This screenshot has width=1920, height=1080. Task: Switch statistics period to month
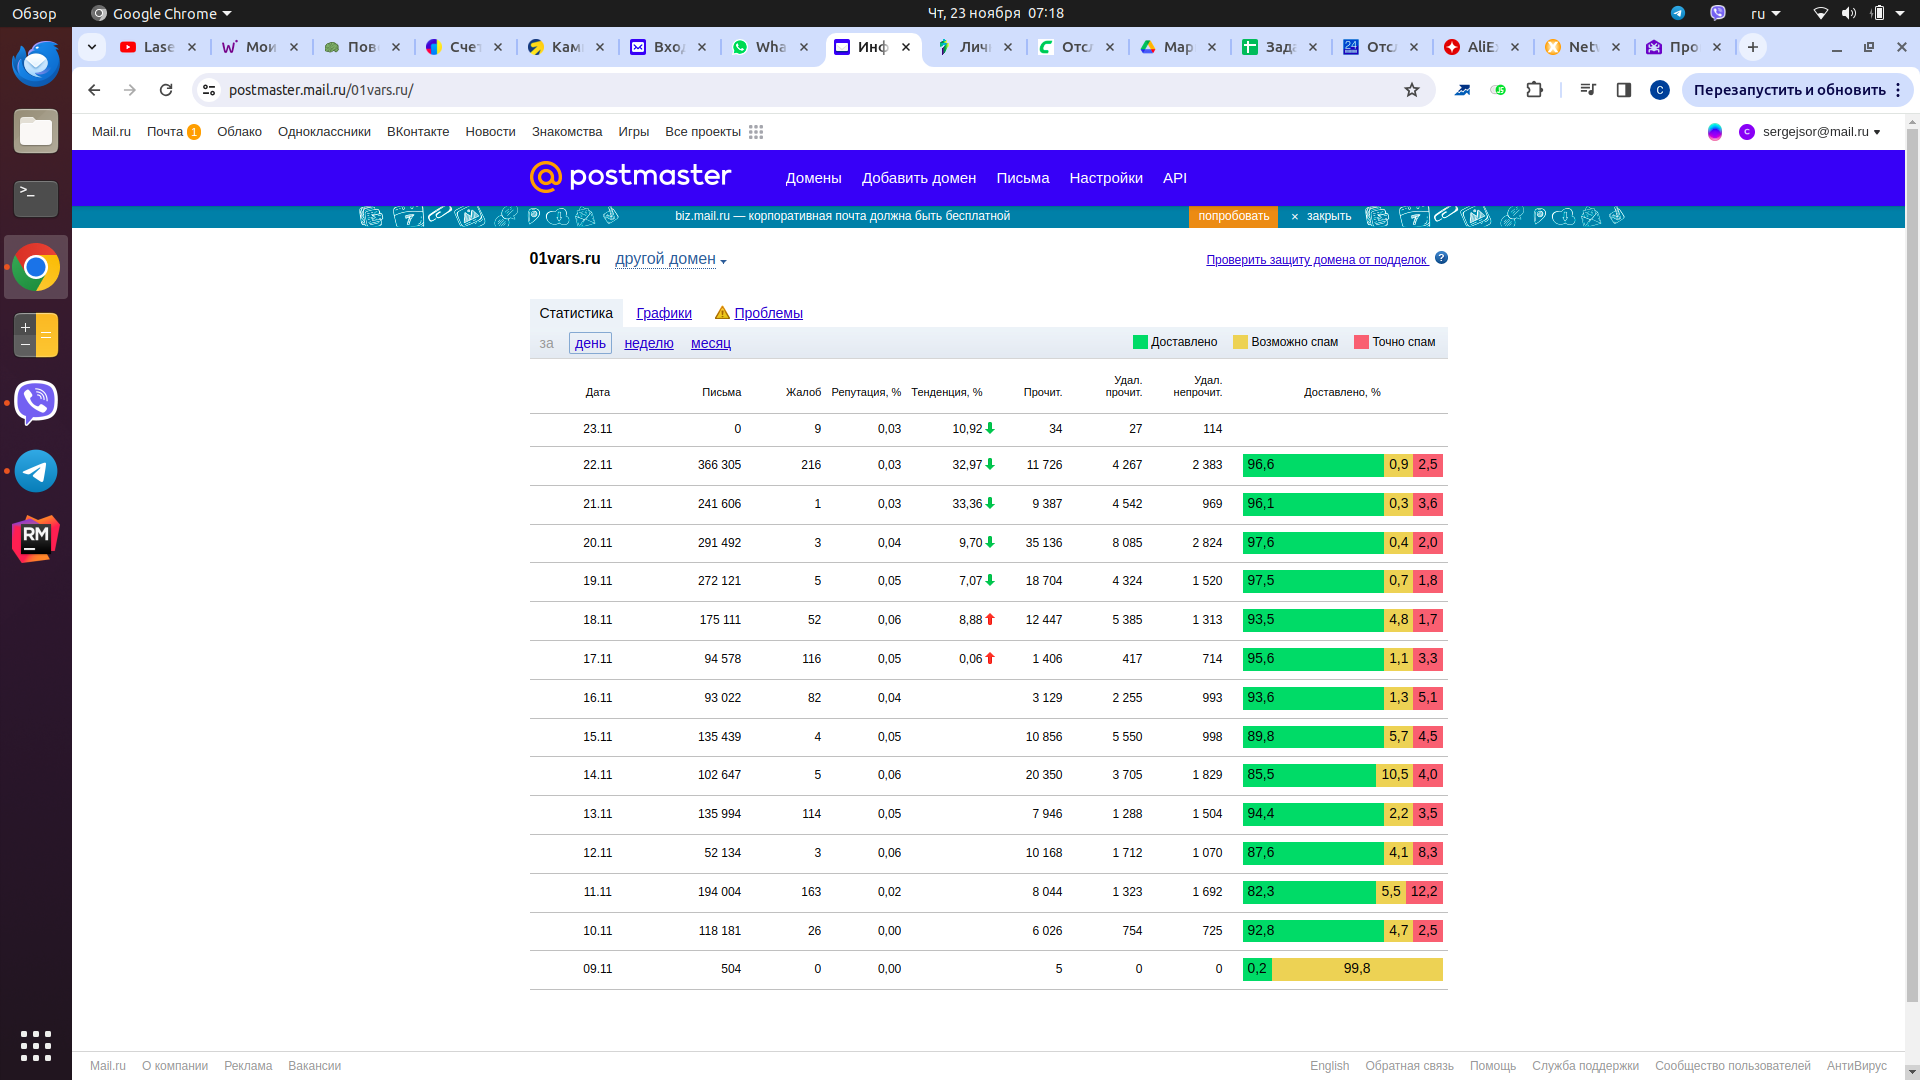pyautogui.click(x=711, y=343)
